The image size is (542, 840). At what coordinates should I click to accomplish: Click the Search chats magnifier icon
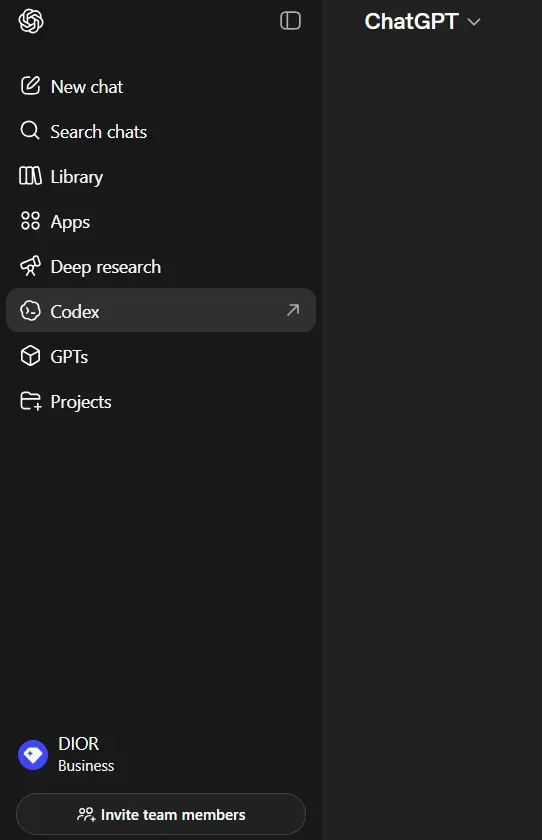pyautogui.click(x=30, y=131)
